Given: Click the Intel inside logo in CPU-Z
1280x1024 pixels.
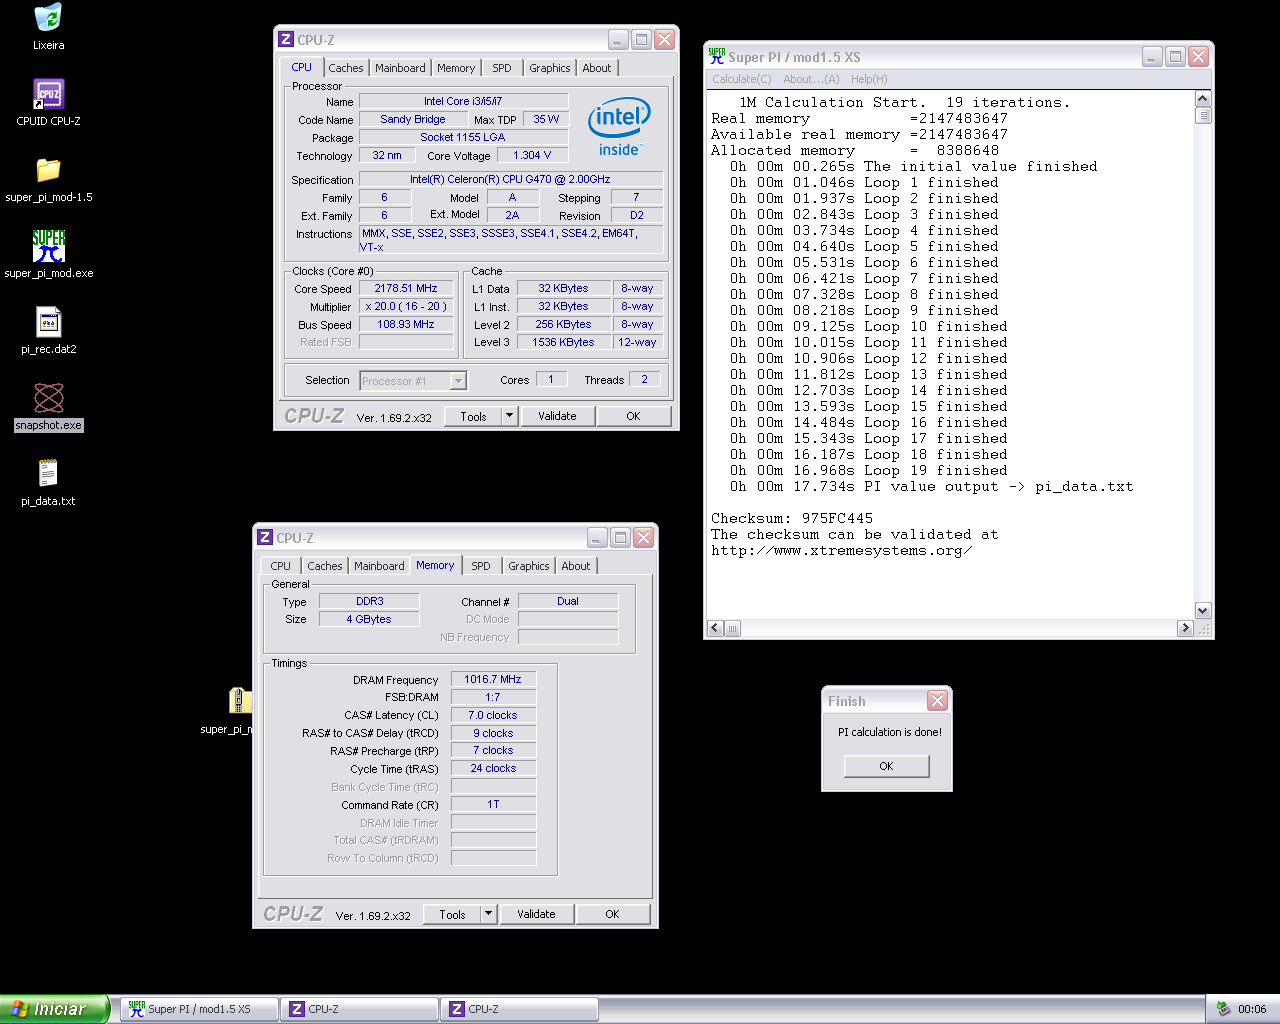Looking at the screenshot, I should pos(619,126).
